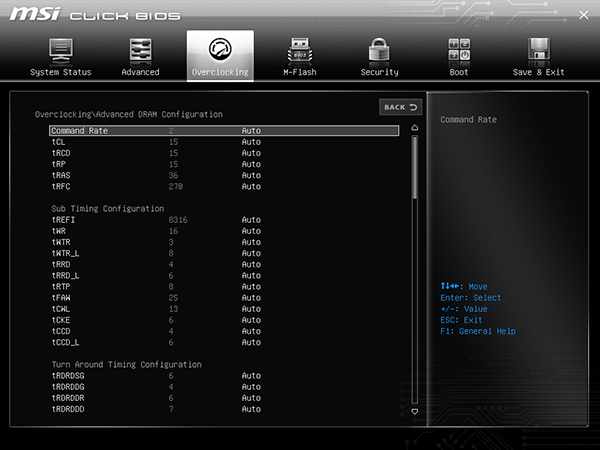Click the scroll up arrow
The width and height of the screenshot is (600, 450).
(x=414, y=128)
